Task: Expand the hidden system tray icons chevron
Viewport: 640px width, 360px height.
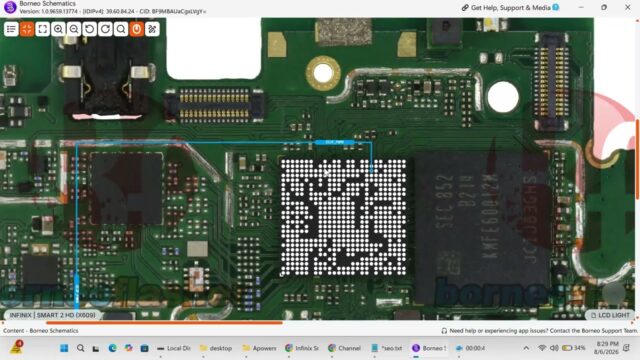Action: coord(526,348)
